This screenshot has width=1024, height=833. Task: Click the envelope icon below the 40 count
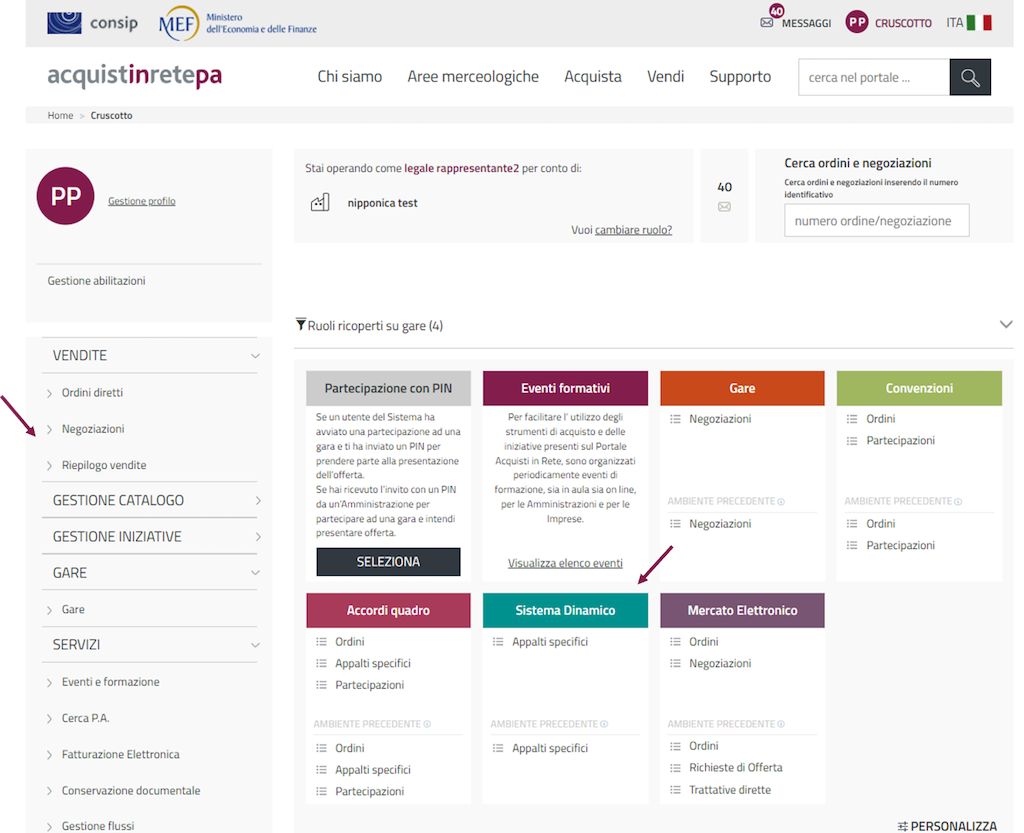pos(724,207)
